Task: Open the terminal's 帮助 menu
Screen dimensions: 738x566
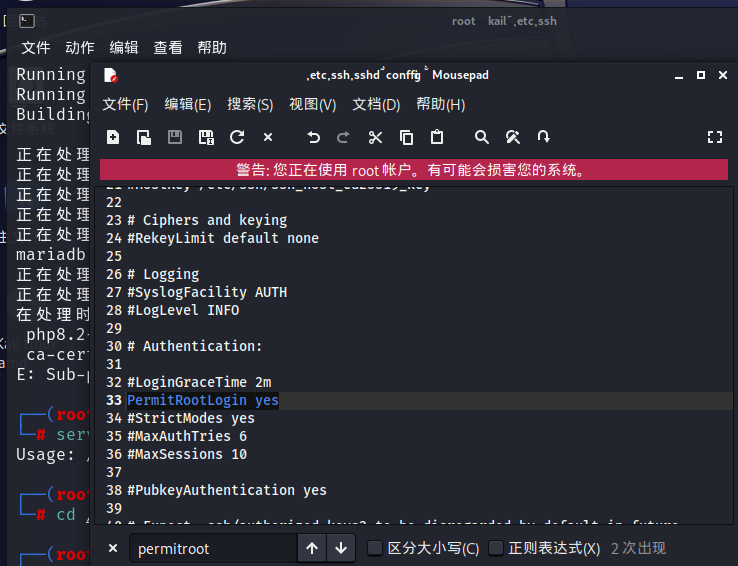Action: click(212, 48)
